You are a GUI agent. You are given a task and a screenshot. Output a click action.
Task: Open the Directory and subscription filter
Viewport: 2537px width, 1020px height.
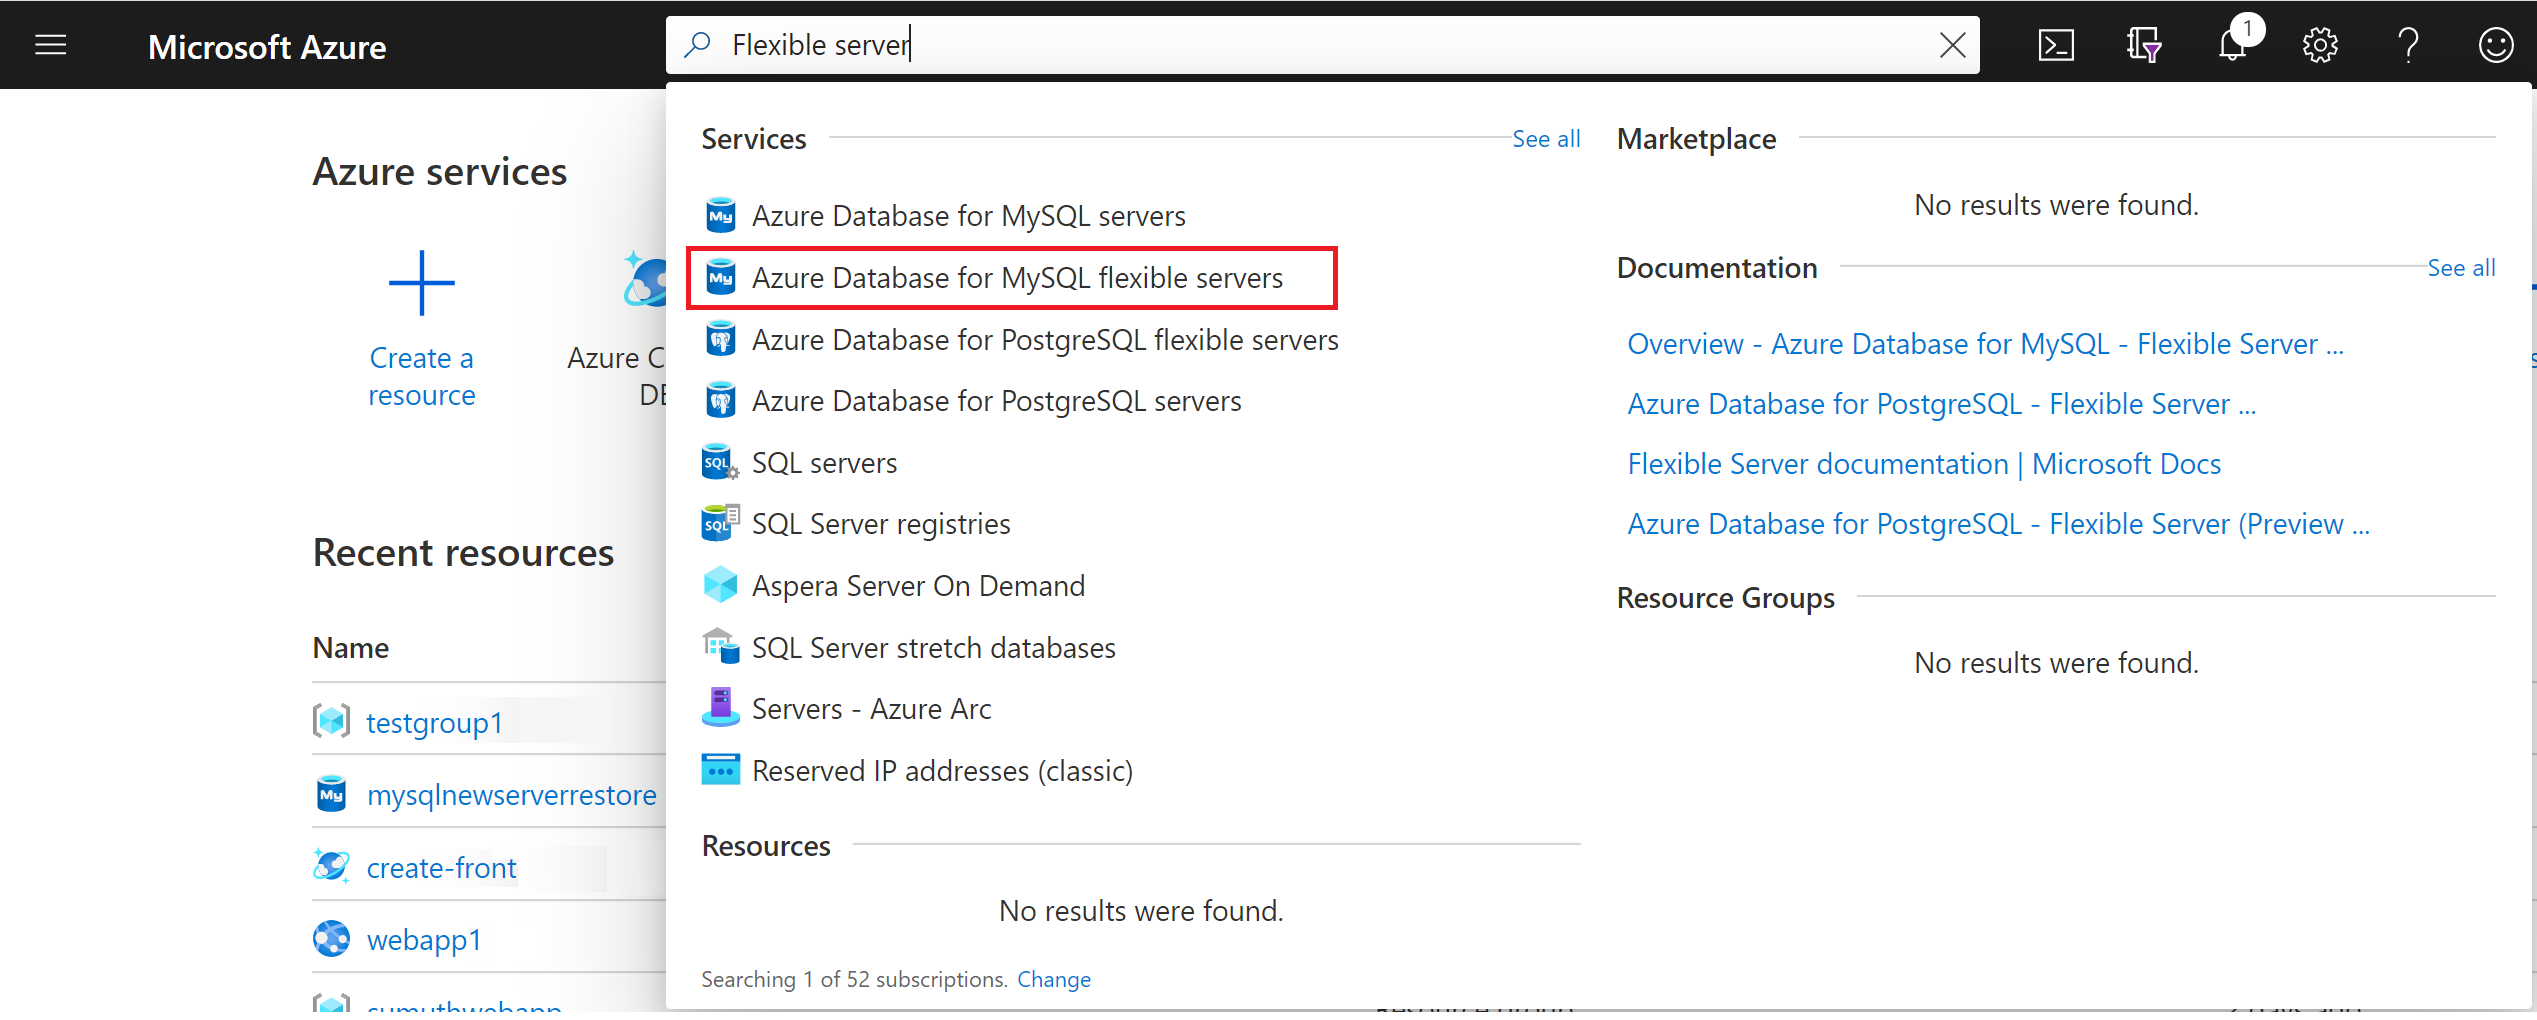point(2143,45)
